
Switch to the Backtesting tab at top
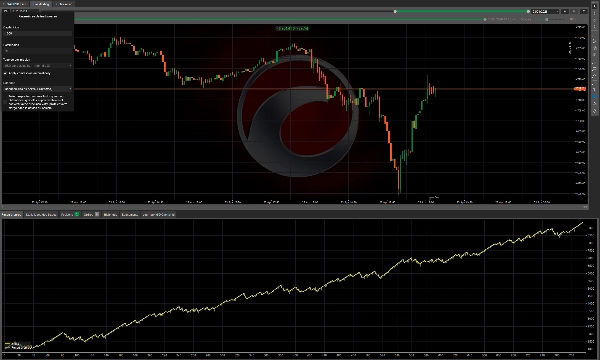[41, 4]
